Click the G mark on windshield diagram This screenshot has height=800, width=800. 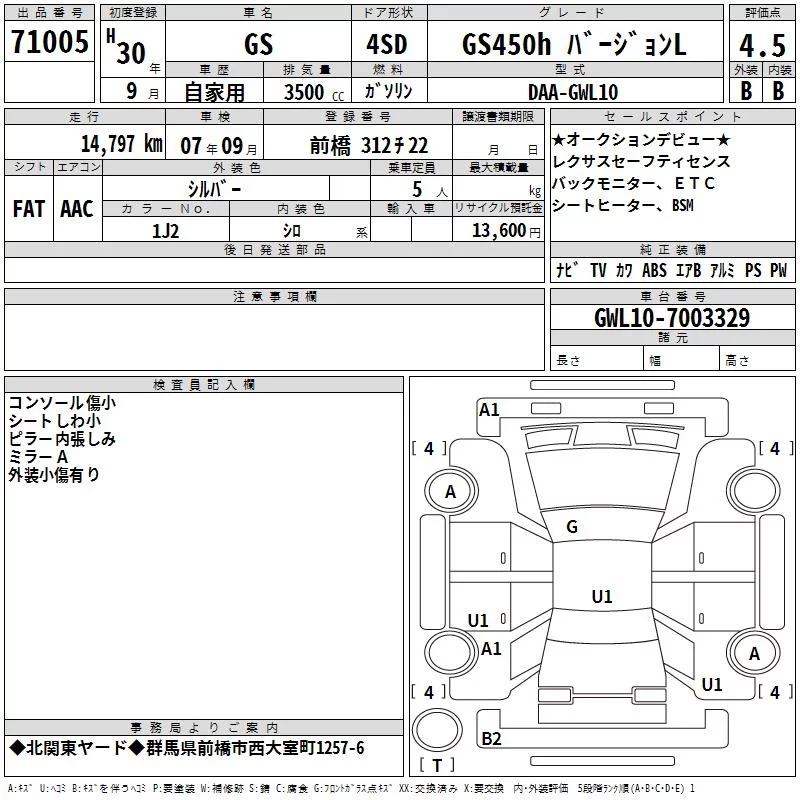coord(572,527)
